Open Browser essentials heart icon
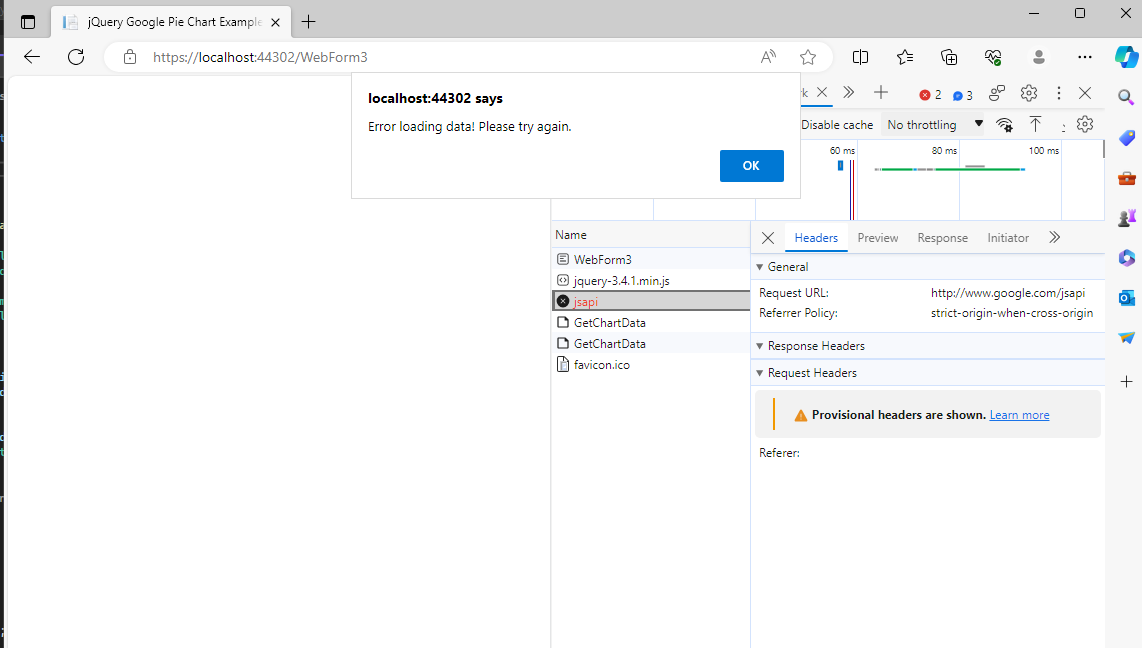The height and width of the screenshot is (648, 1142). pyautogui.click(x=993, y=57)
